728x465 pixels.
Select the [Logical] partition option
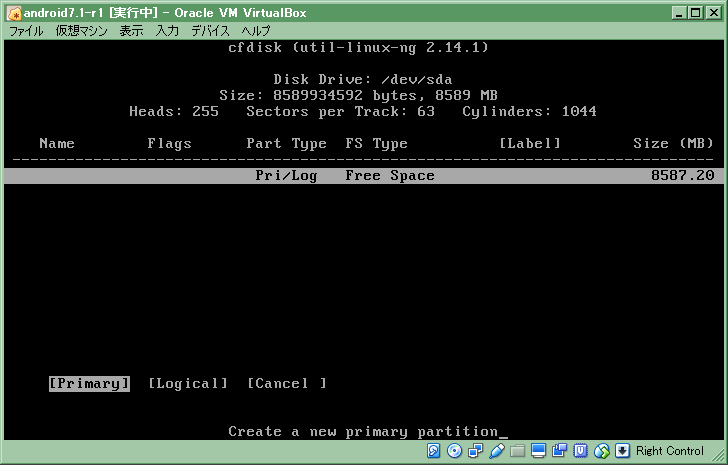coord(188,384)
